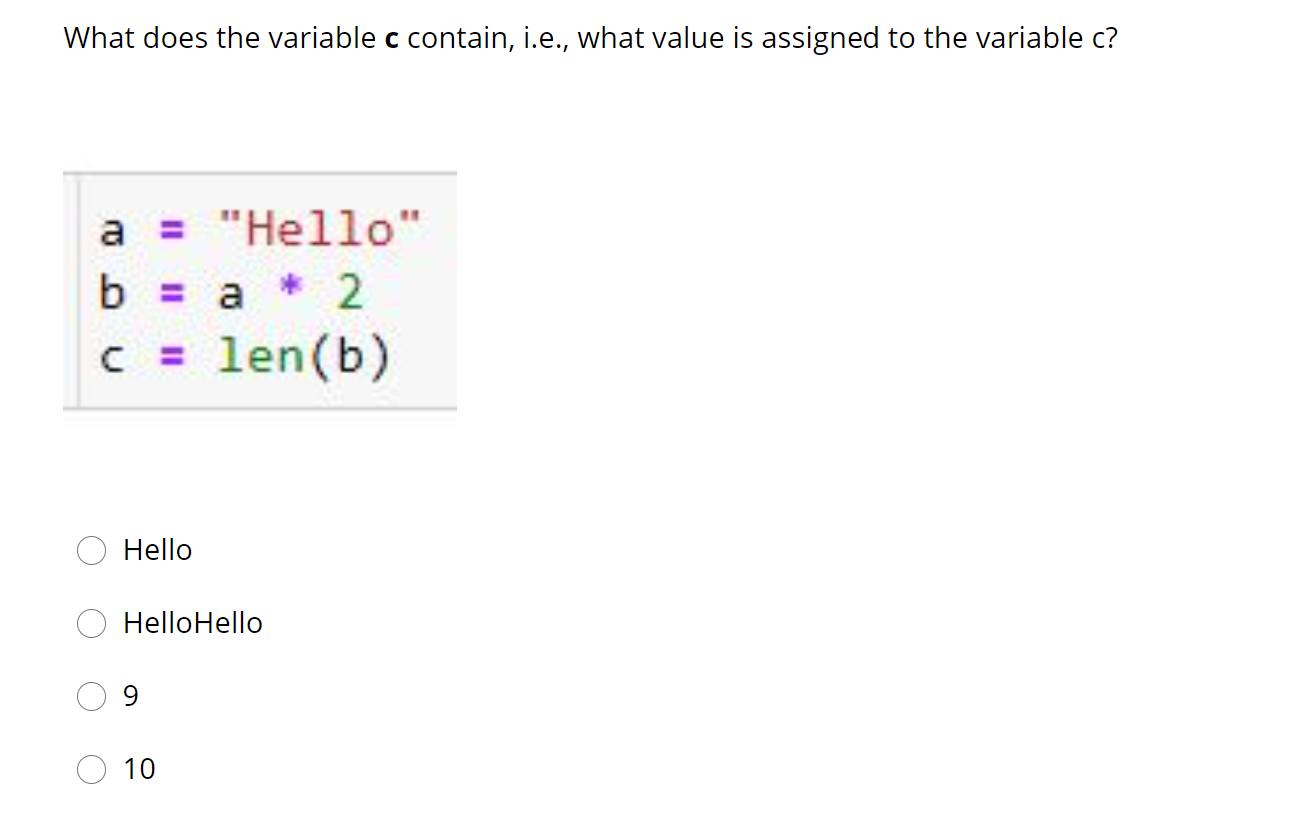This screenshot has height=837, width=1298.
Task: Click the bold letter c in the question
Action: click(x=390, y=38)
